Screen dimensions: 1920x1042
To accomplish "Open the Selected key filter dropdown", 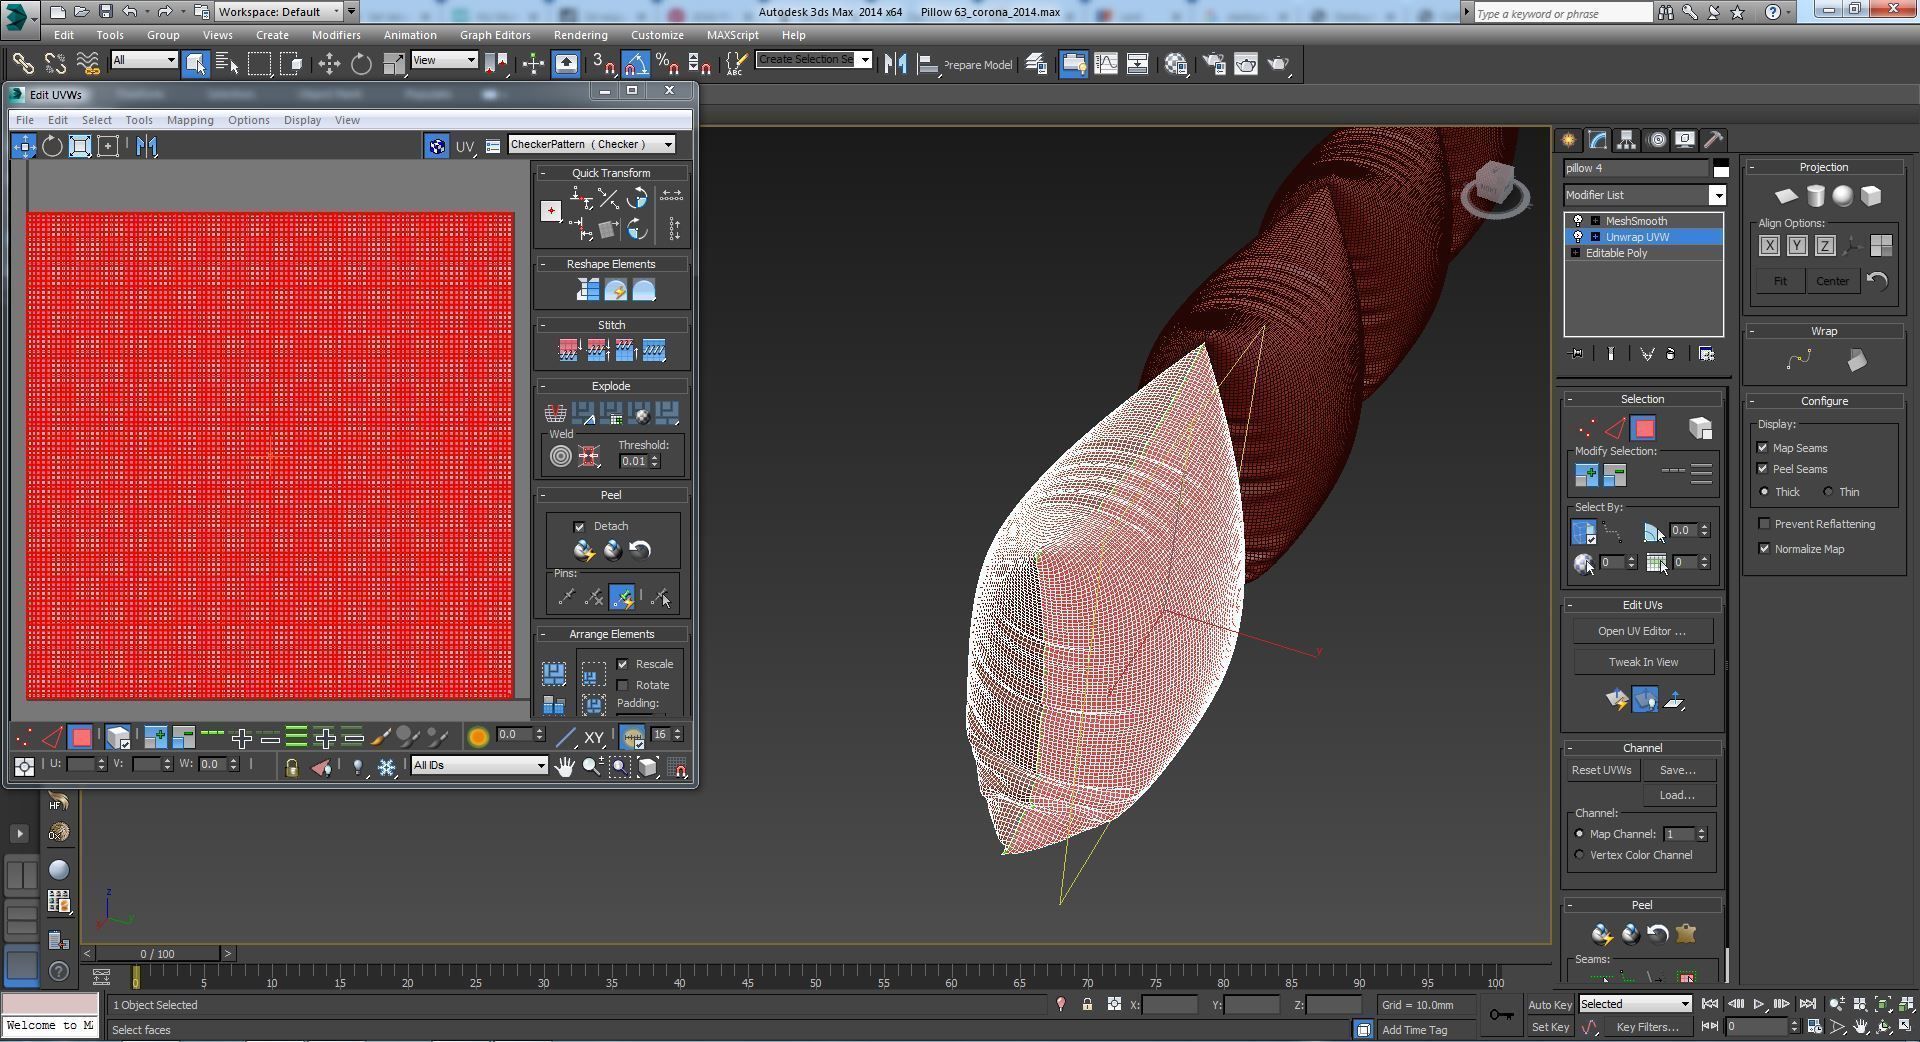I will tap(1635, 1004).
